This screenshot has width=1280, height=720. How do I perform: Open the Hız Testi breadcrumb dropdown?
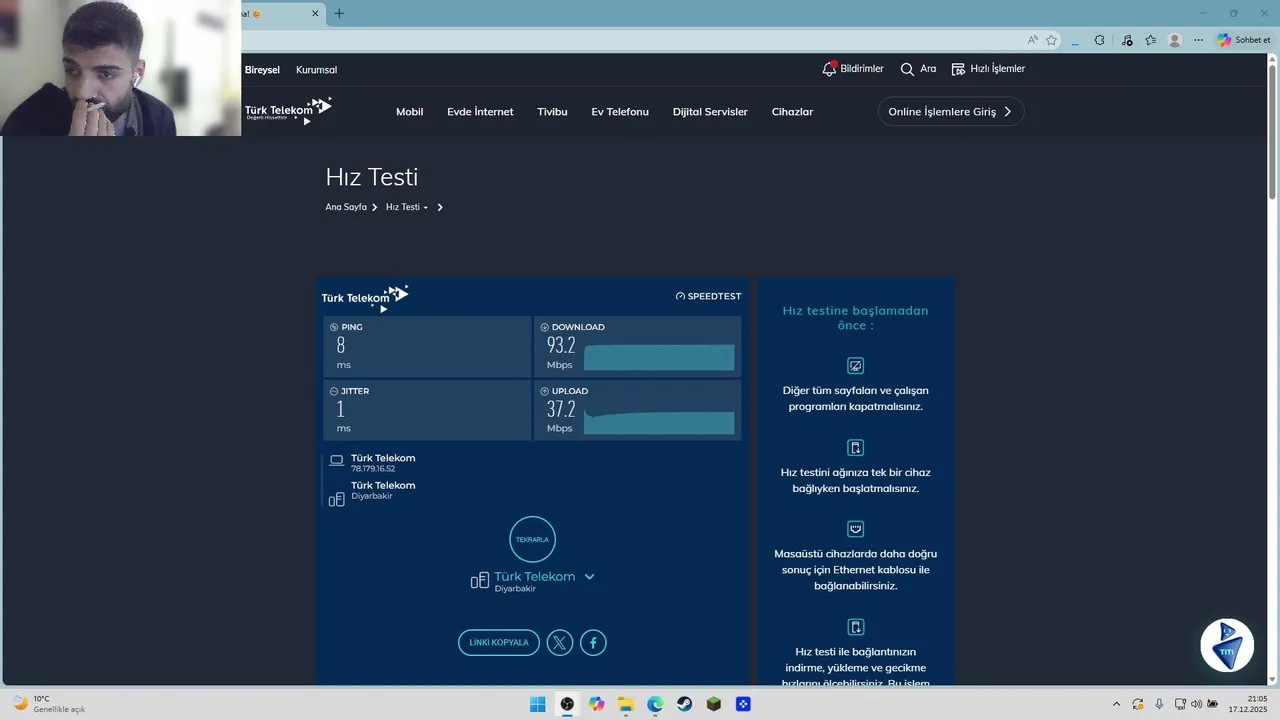(407, 207)
